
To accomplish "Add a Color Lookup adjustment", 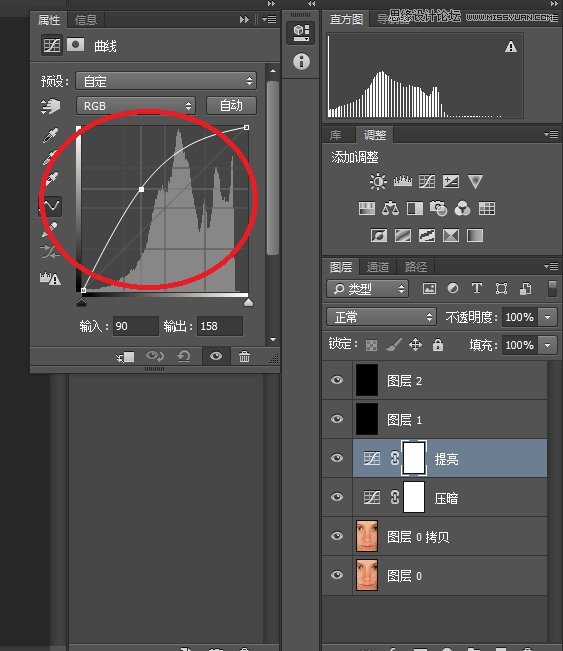I will 487,208.
